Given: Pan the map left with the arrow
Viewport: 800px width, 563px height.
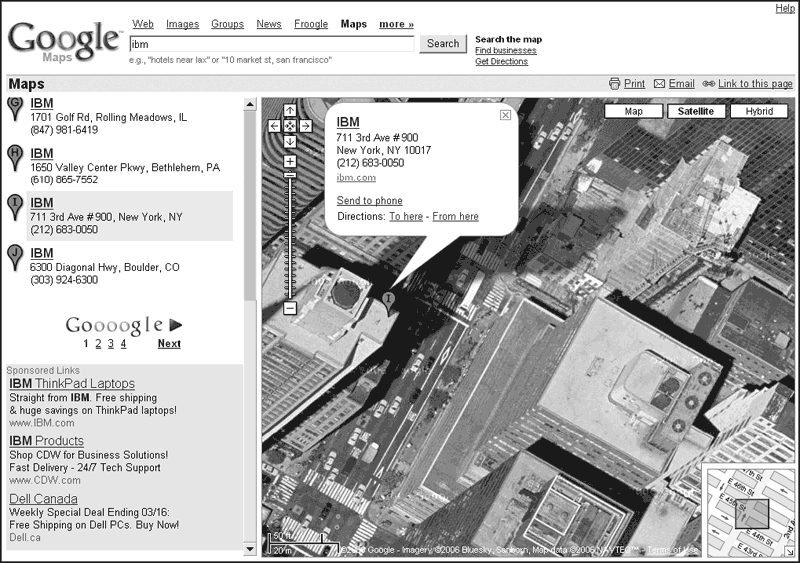Looking at the screenshot, I should [275, 126].
